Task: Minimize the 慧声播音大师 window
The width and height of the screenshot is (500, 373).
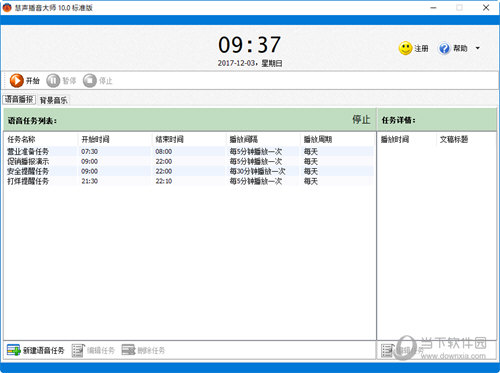Action: click(433, 8)
